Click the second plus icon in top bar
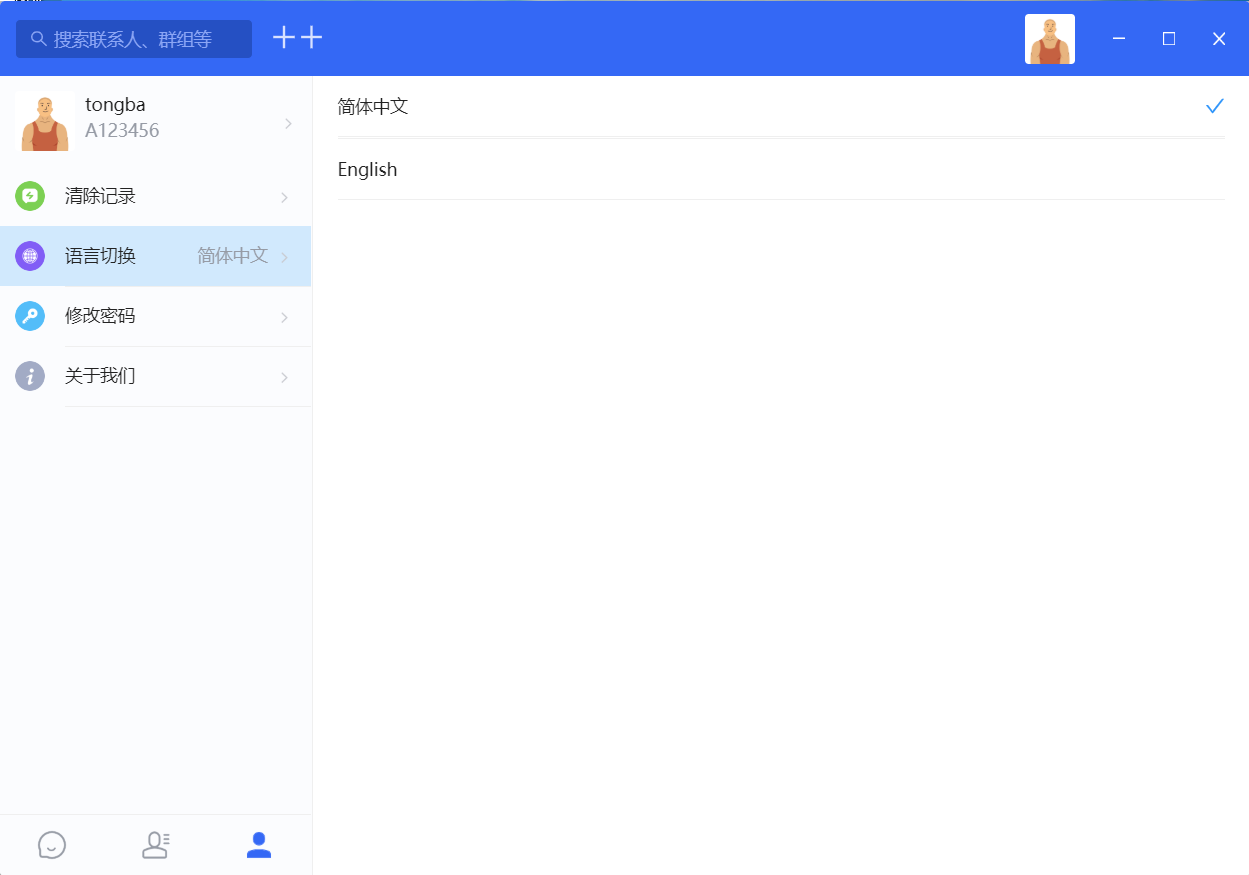Screen dimensions: 1249x875 [312, 37]
